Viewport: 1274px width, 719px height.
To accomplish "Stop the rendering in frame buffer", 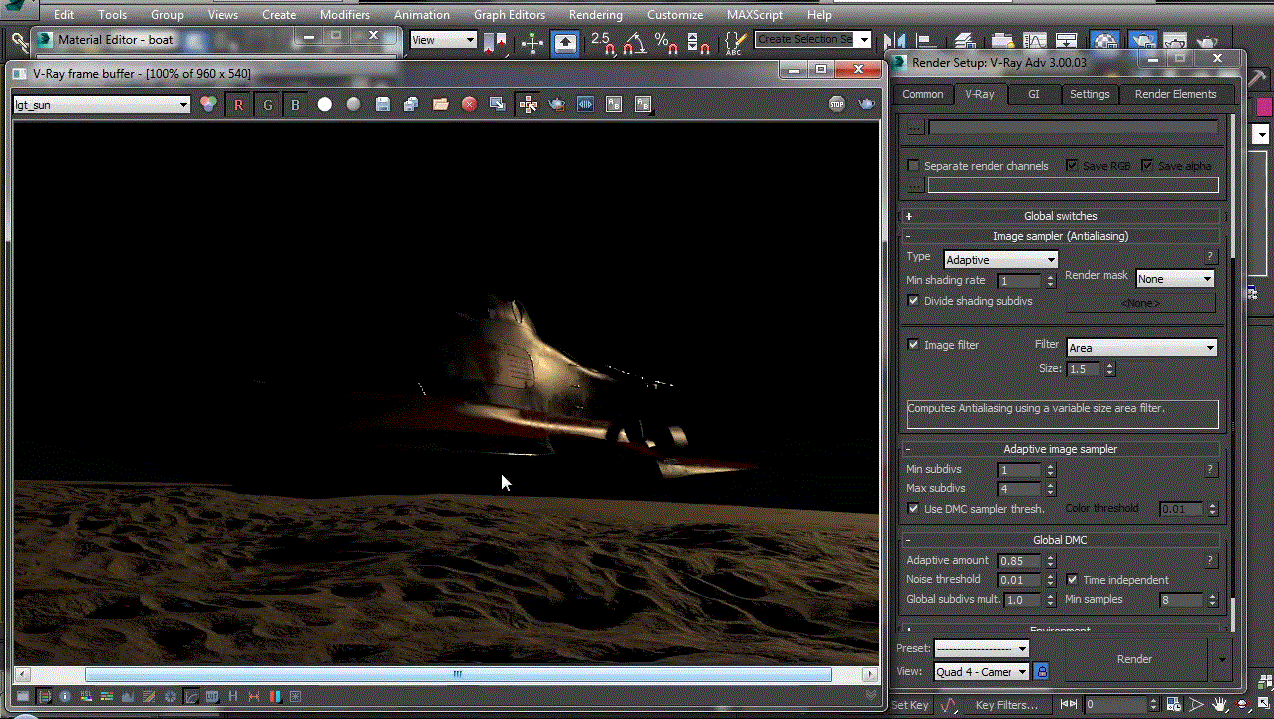I will click(x=837, y=104).
